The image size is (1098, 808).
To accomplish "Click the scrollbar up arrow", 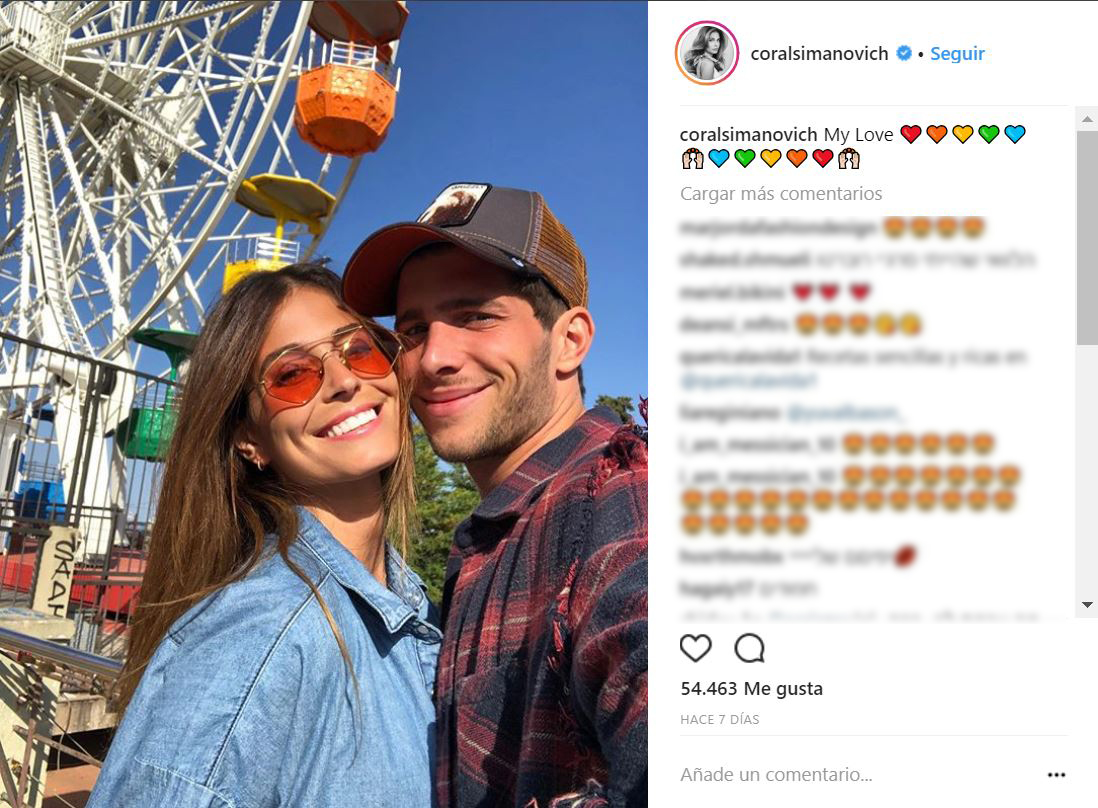I will click(1087, 119).
